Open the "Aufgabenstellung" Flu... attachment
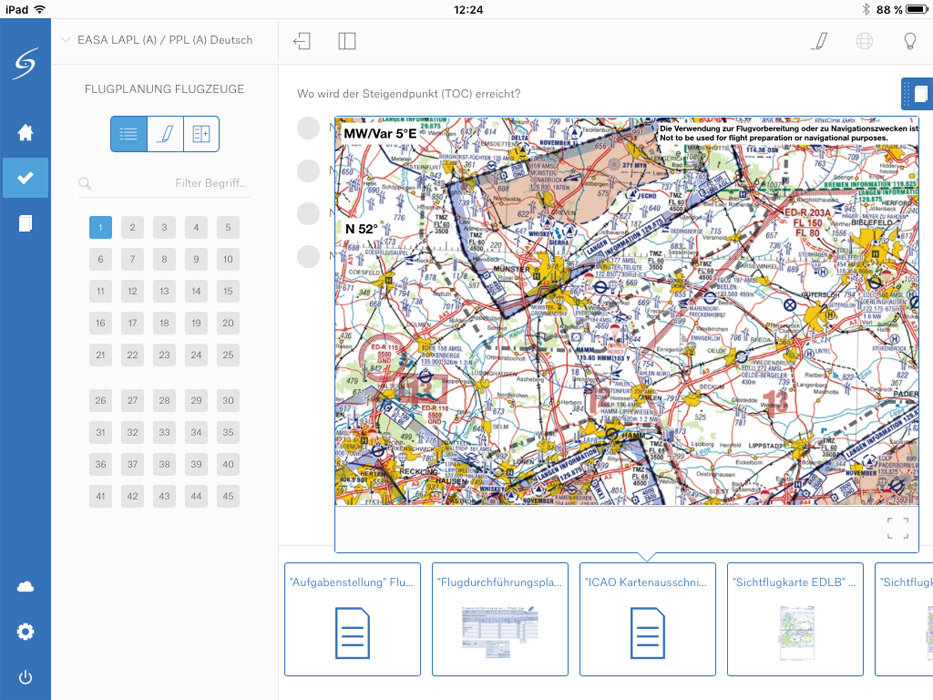Image resolution: width=933 pixels, height=700 pixels. pyautogui.click(x=352, y=619)
